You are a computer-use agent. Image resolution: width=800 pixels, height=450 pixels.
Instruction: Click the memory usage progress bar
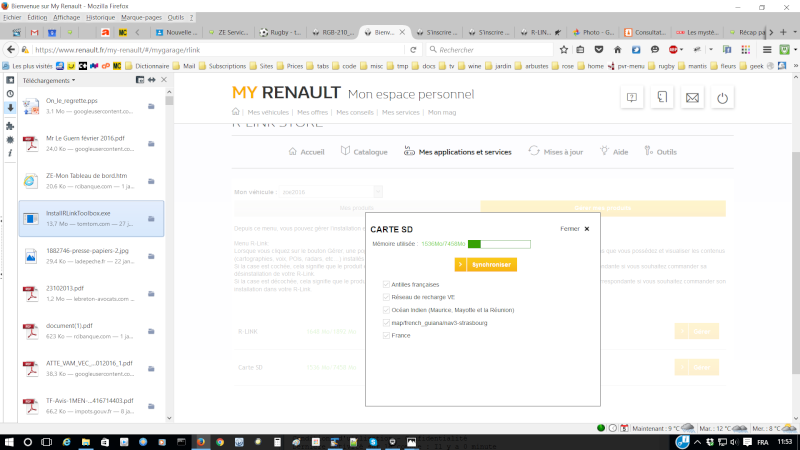coord(499,244)
